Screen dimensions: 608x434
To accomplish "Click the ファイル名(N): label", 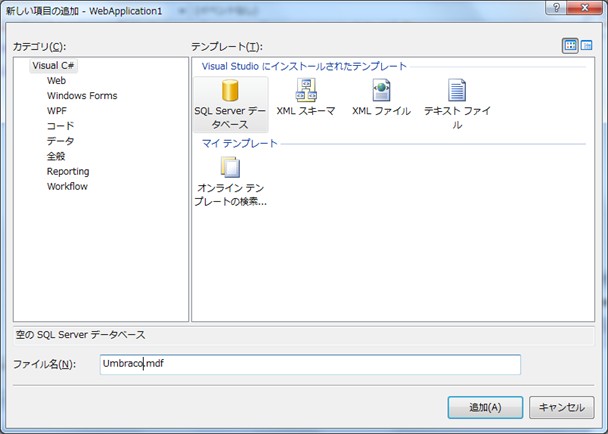I will click(44, 364).
